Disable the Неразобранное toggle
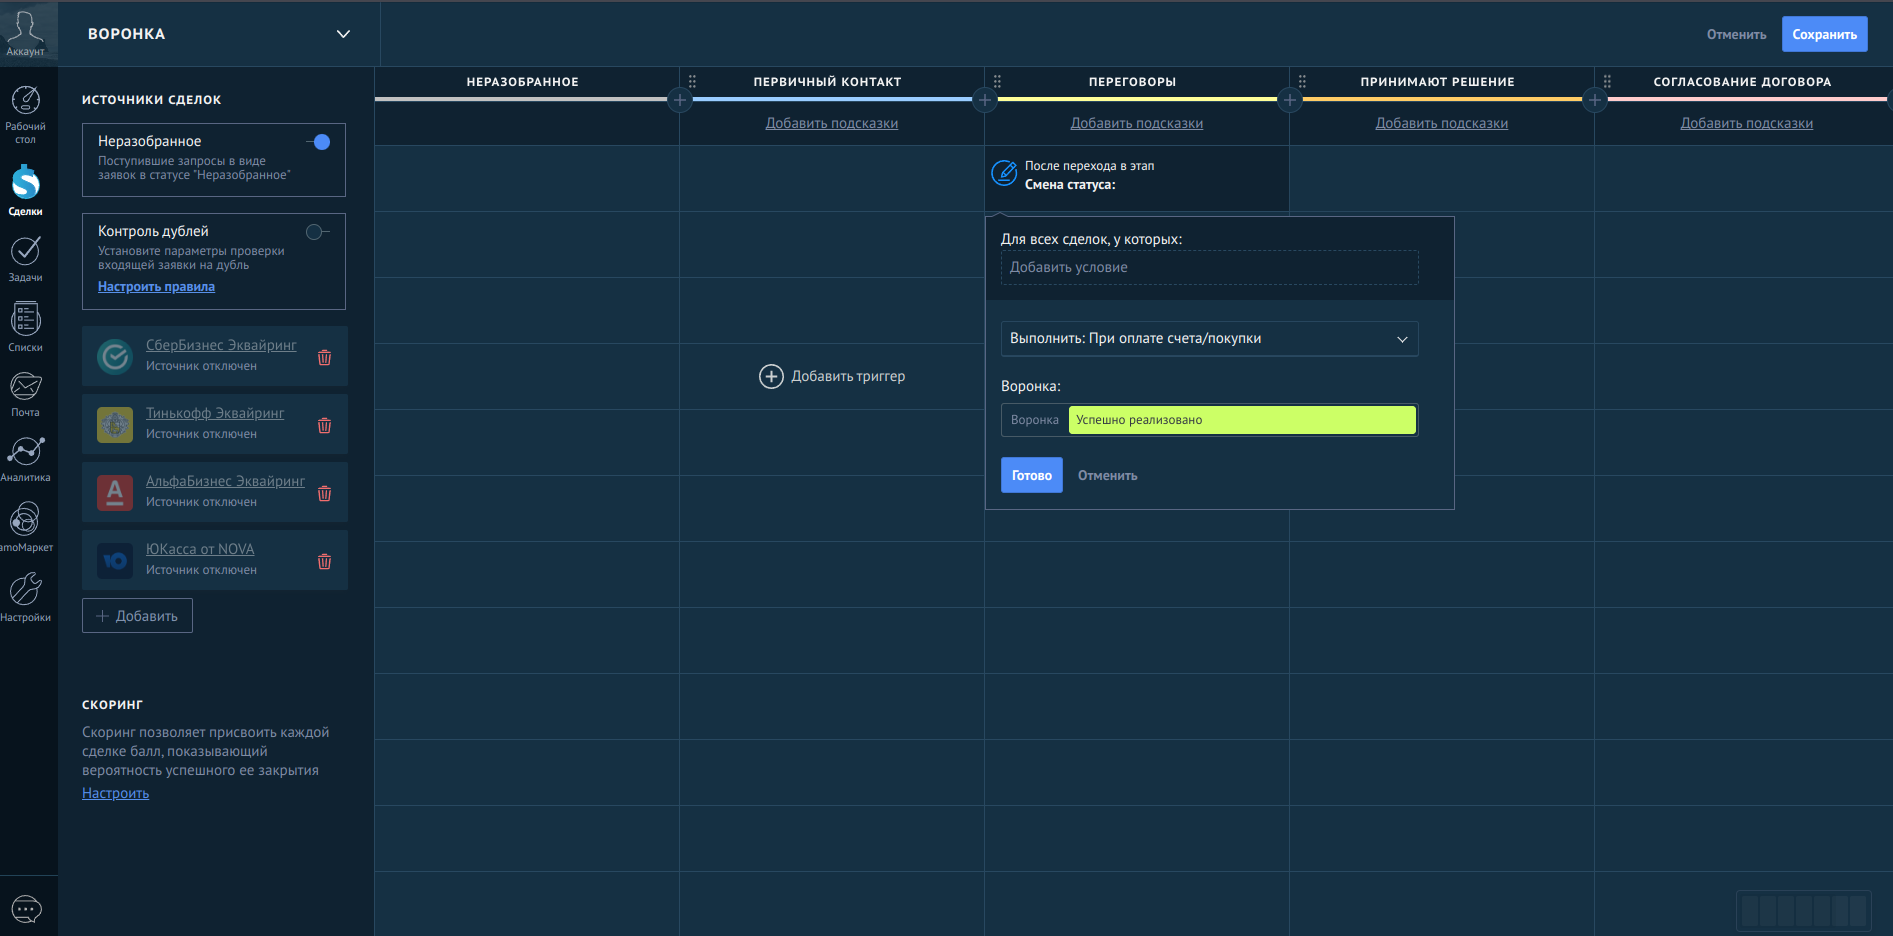Image resolution: width=1893 pixels, height=936 pixels. coord(319,142)
